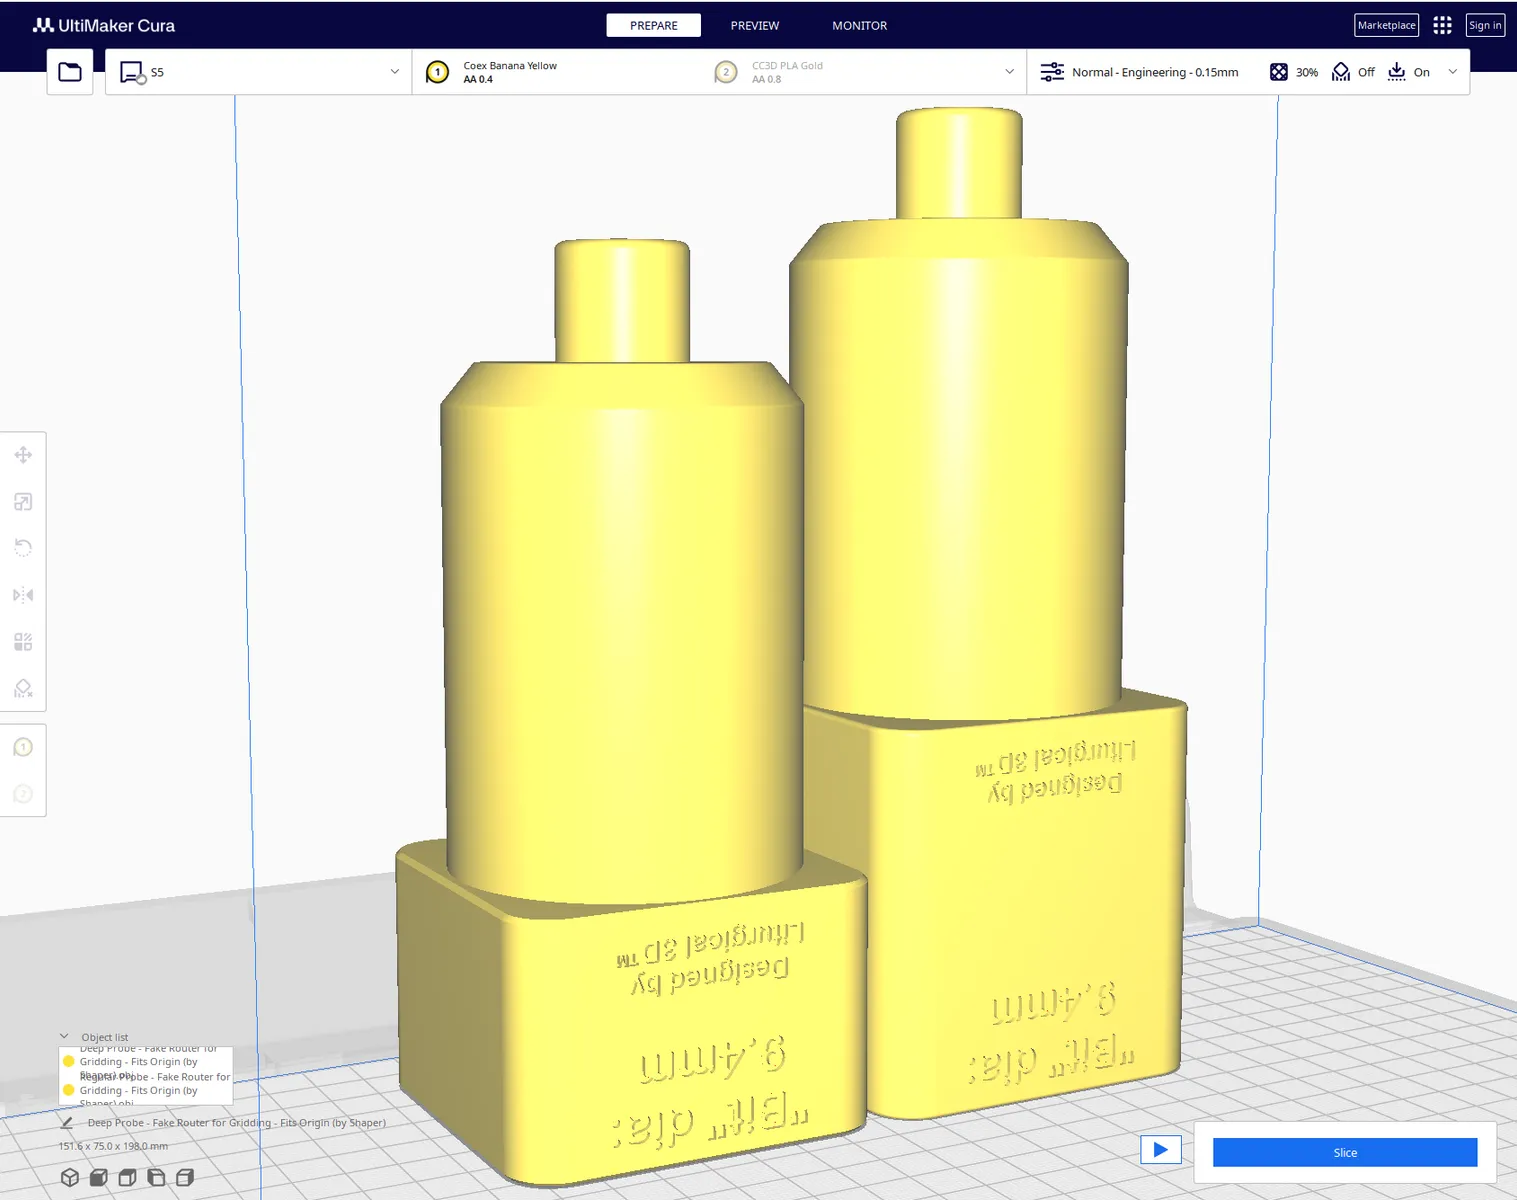Select the Mirror tool in the sidebar

[23, 595]
